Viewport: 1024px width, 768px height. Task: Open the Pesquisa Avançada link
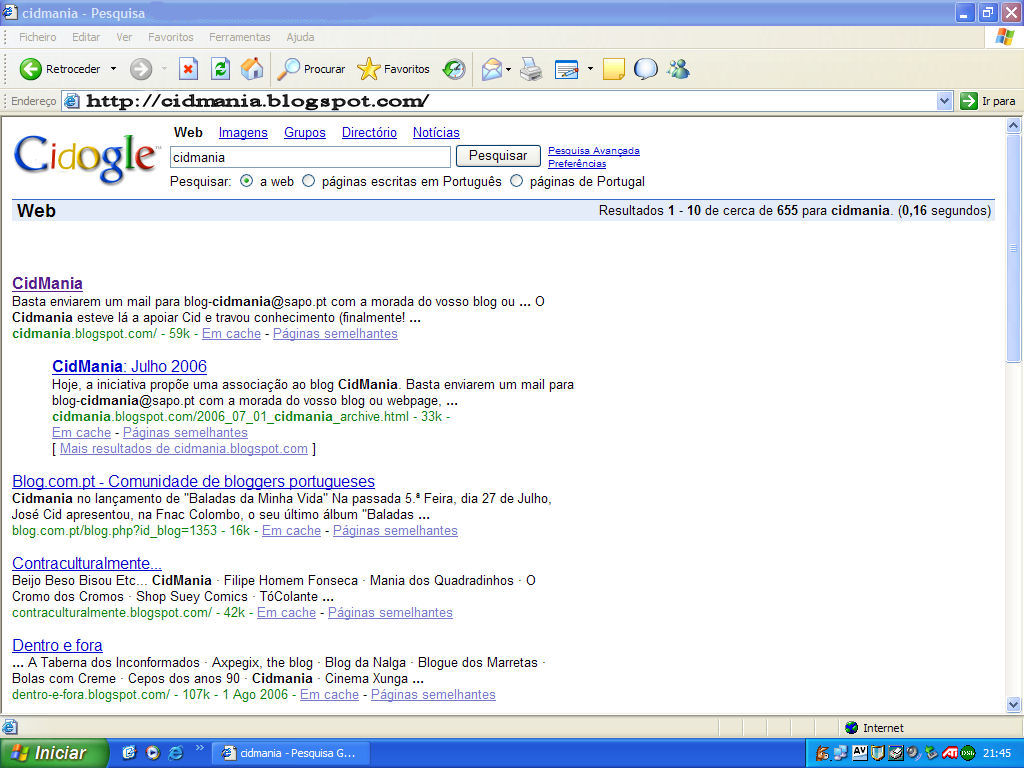[x=594, y=151]
